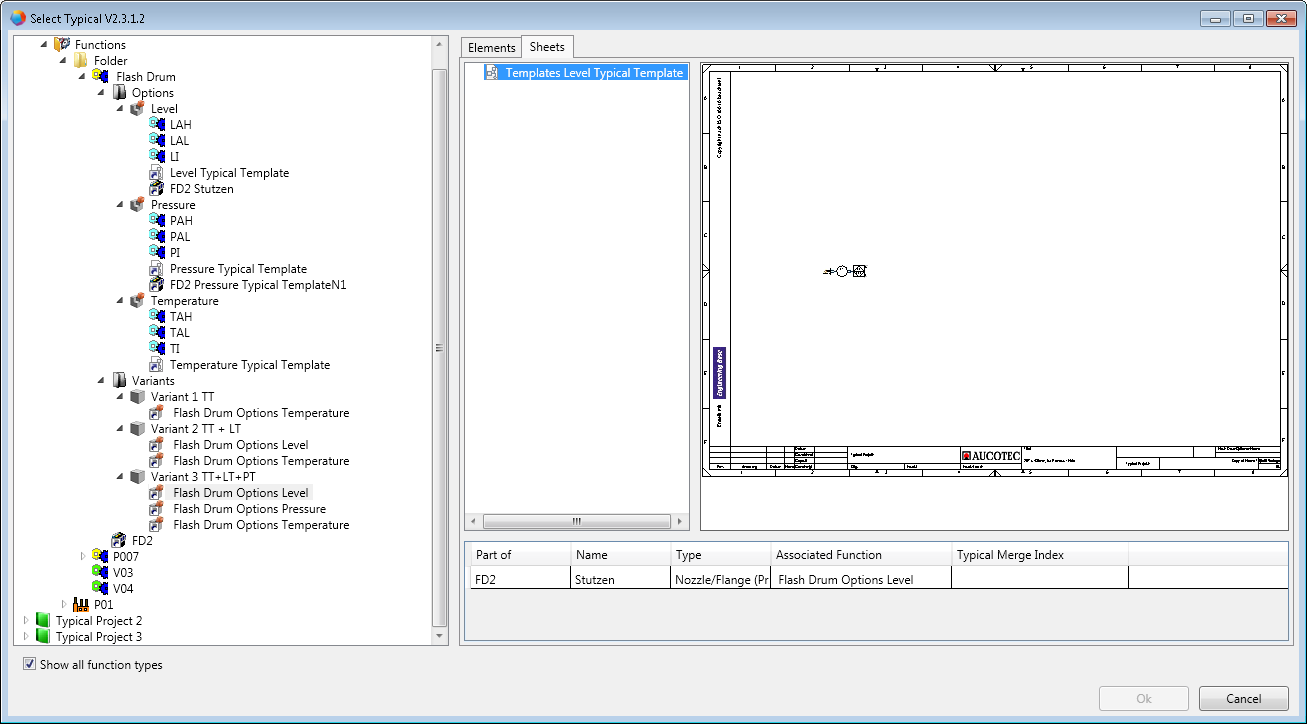Click the FD2 Pressure Typical TemplateN1 icon
This screenshot has width=1307, height=724.
coord(157,285)
